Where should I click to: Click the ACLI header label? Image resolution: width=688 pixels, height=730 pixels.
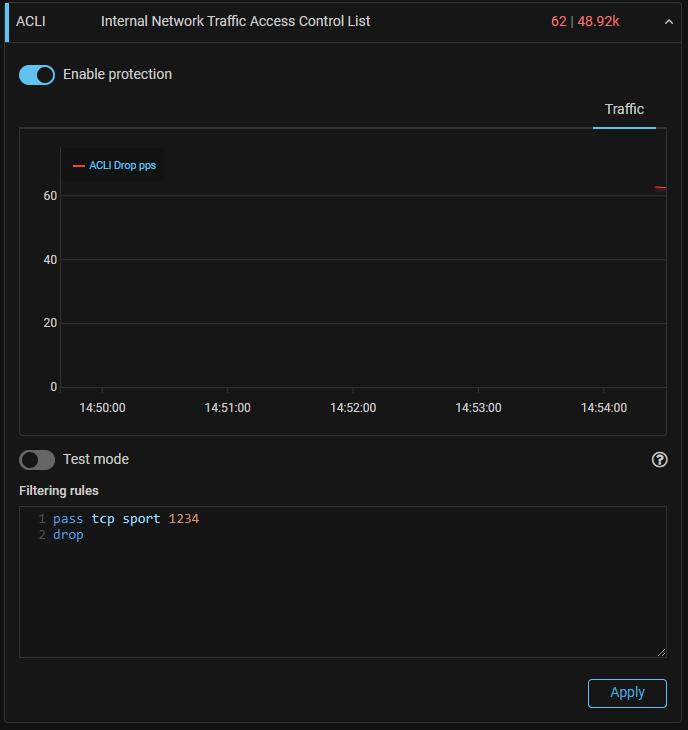click(x=31, y=21)
